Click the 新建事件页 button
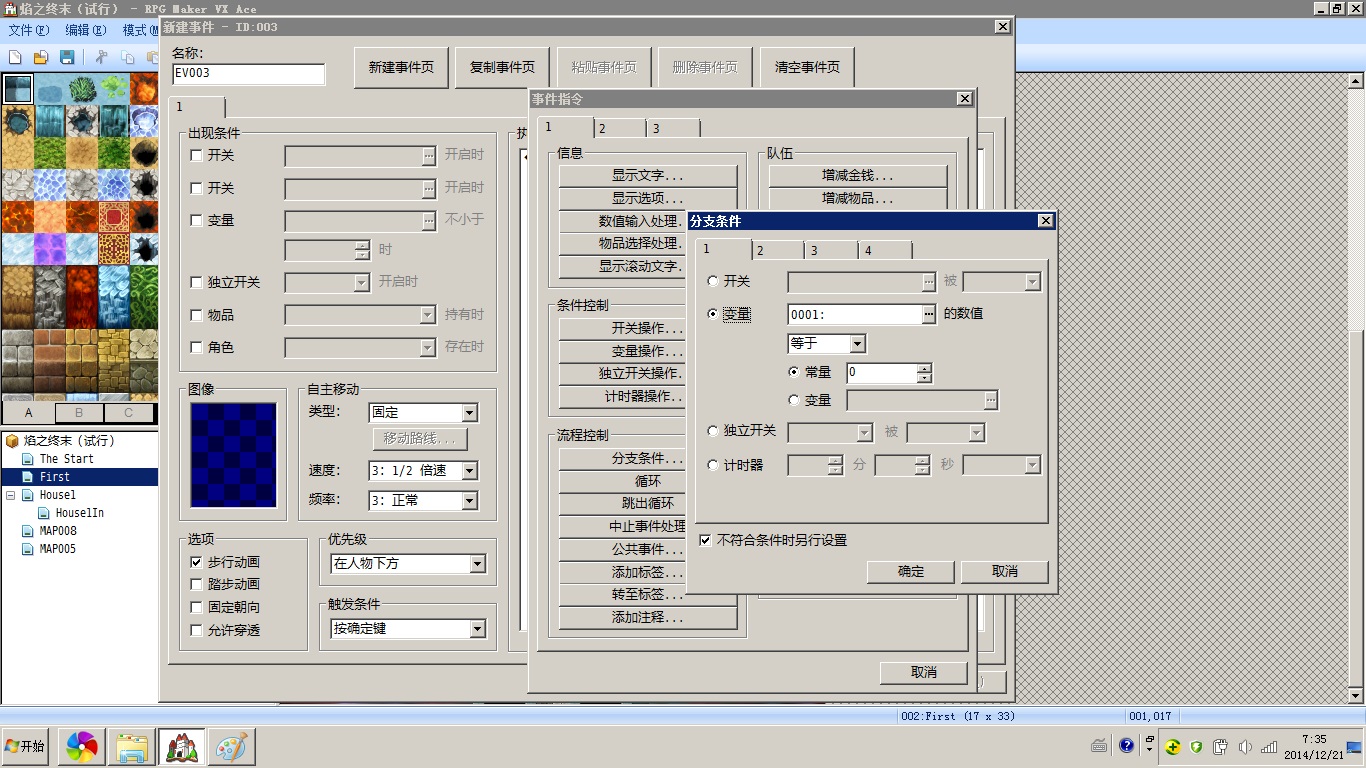Image resolution: width=1366 pixels, height=768 pixels. 401,67
